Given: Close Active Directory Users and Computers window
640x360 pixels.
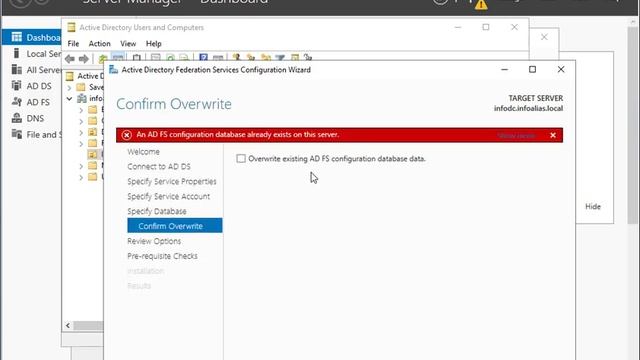Looking at the screenshot, I should [x=514, y=27].
